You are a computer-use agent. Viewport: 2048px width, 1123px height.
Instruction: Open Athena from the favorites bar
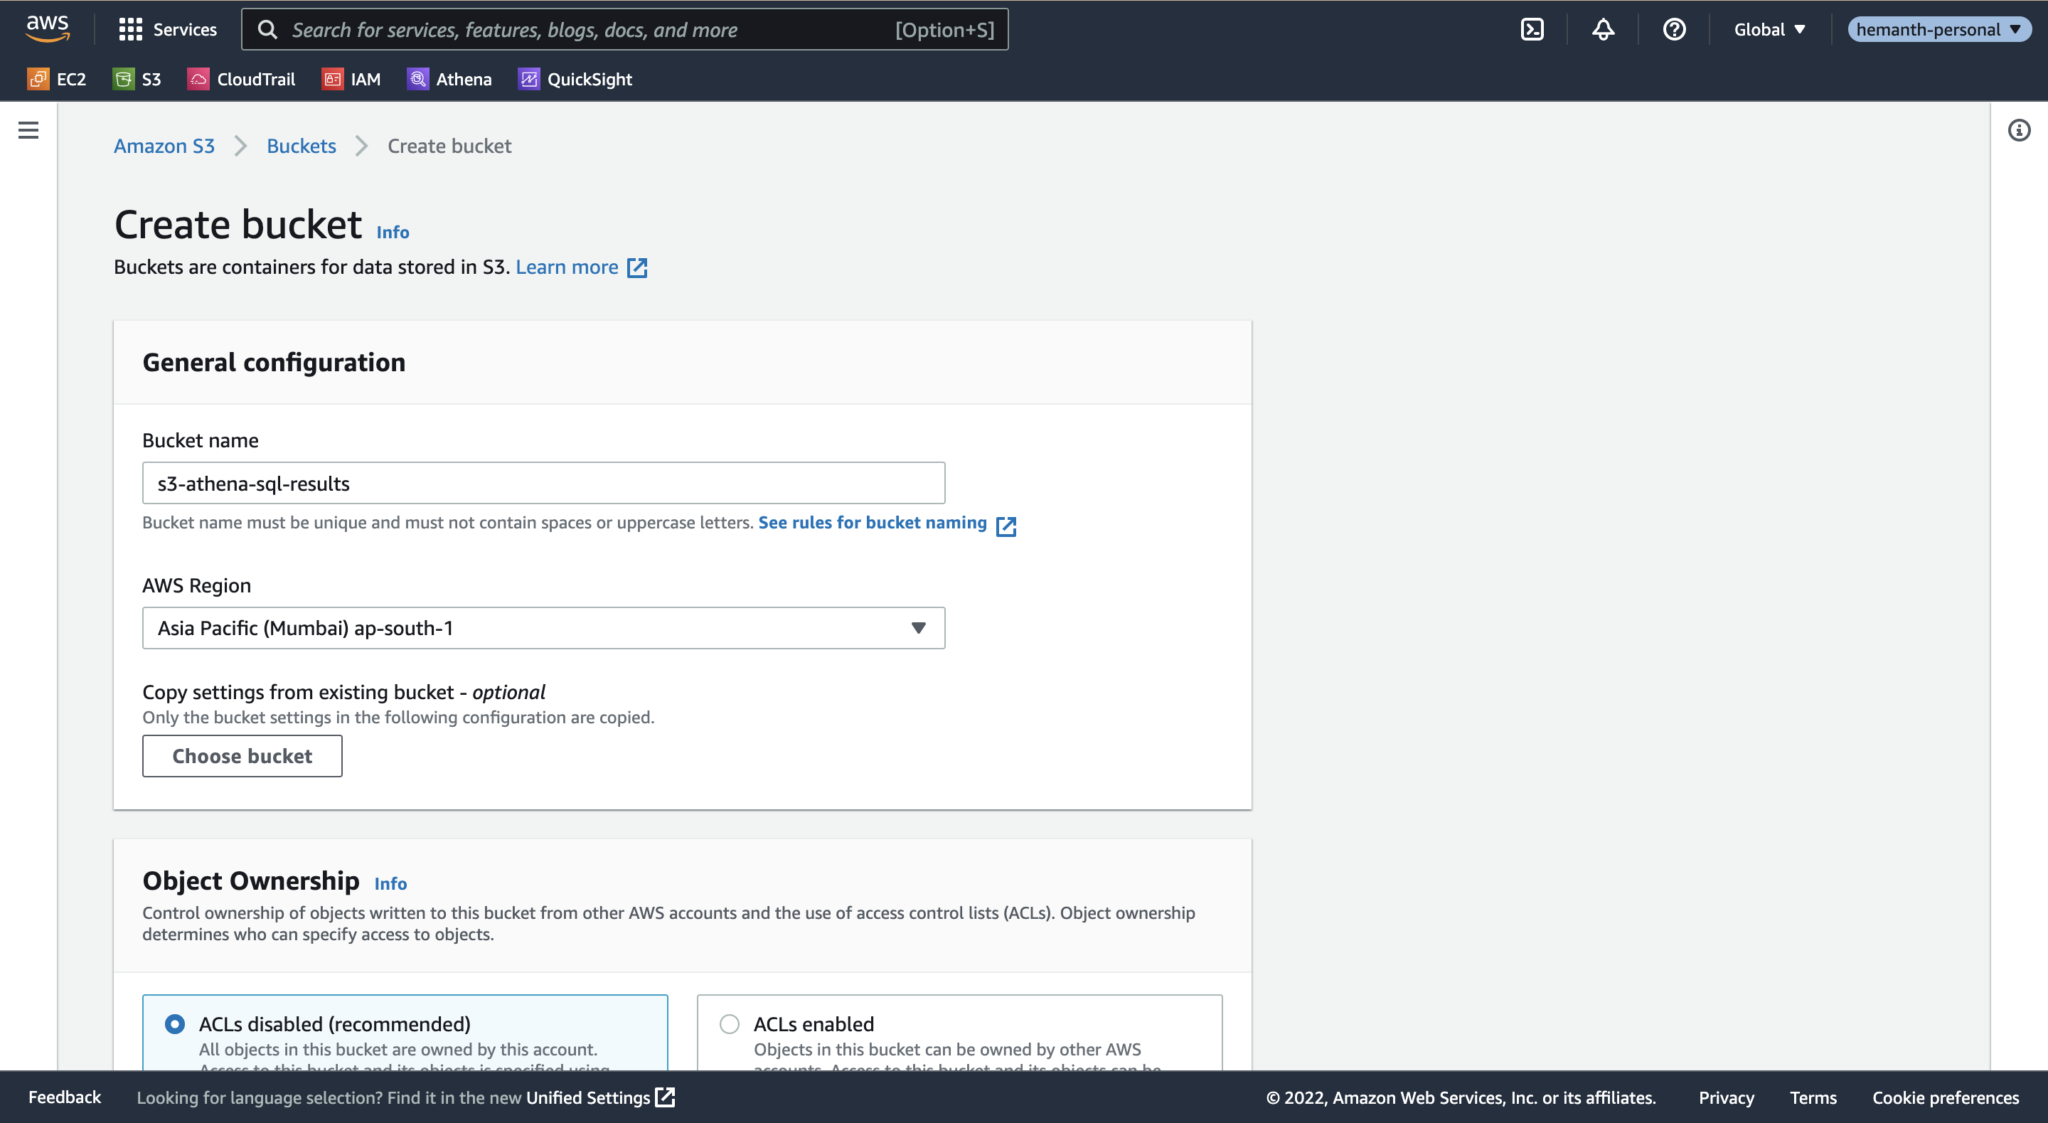(x=449, y=79)
